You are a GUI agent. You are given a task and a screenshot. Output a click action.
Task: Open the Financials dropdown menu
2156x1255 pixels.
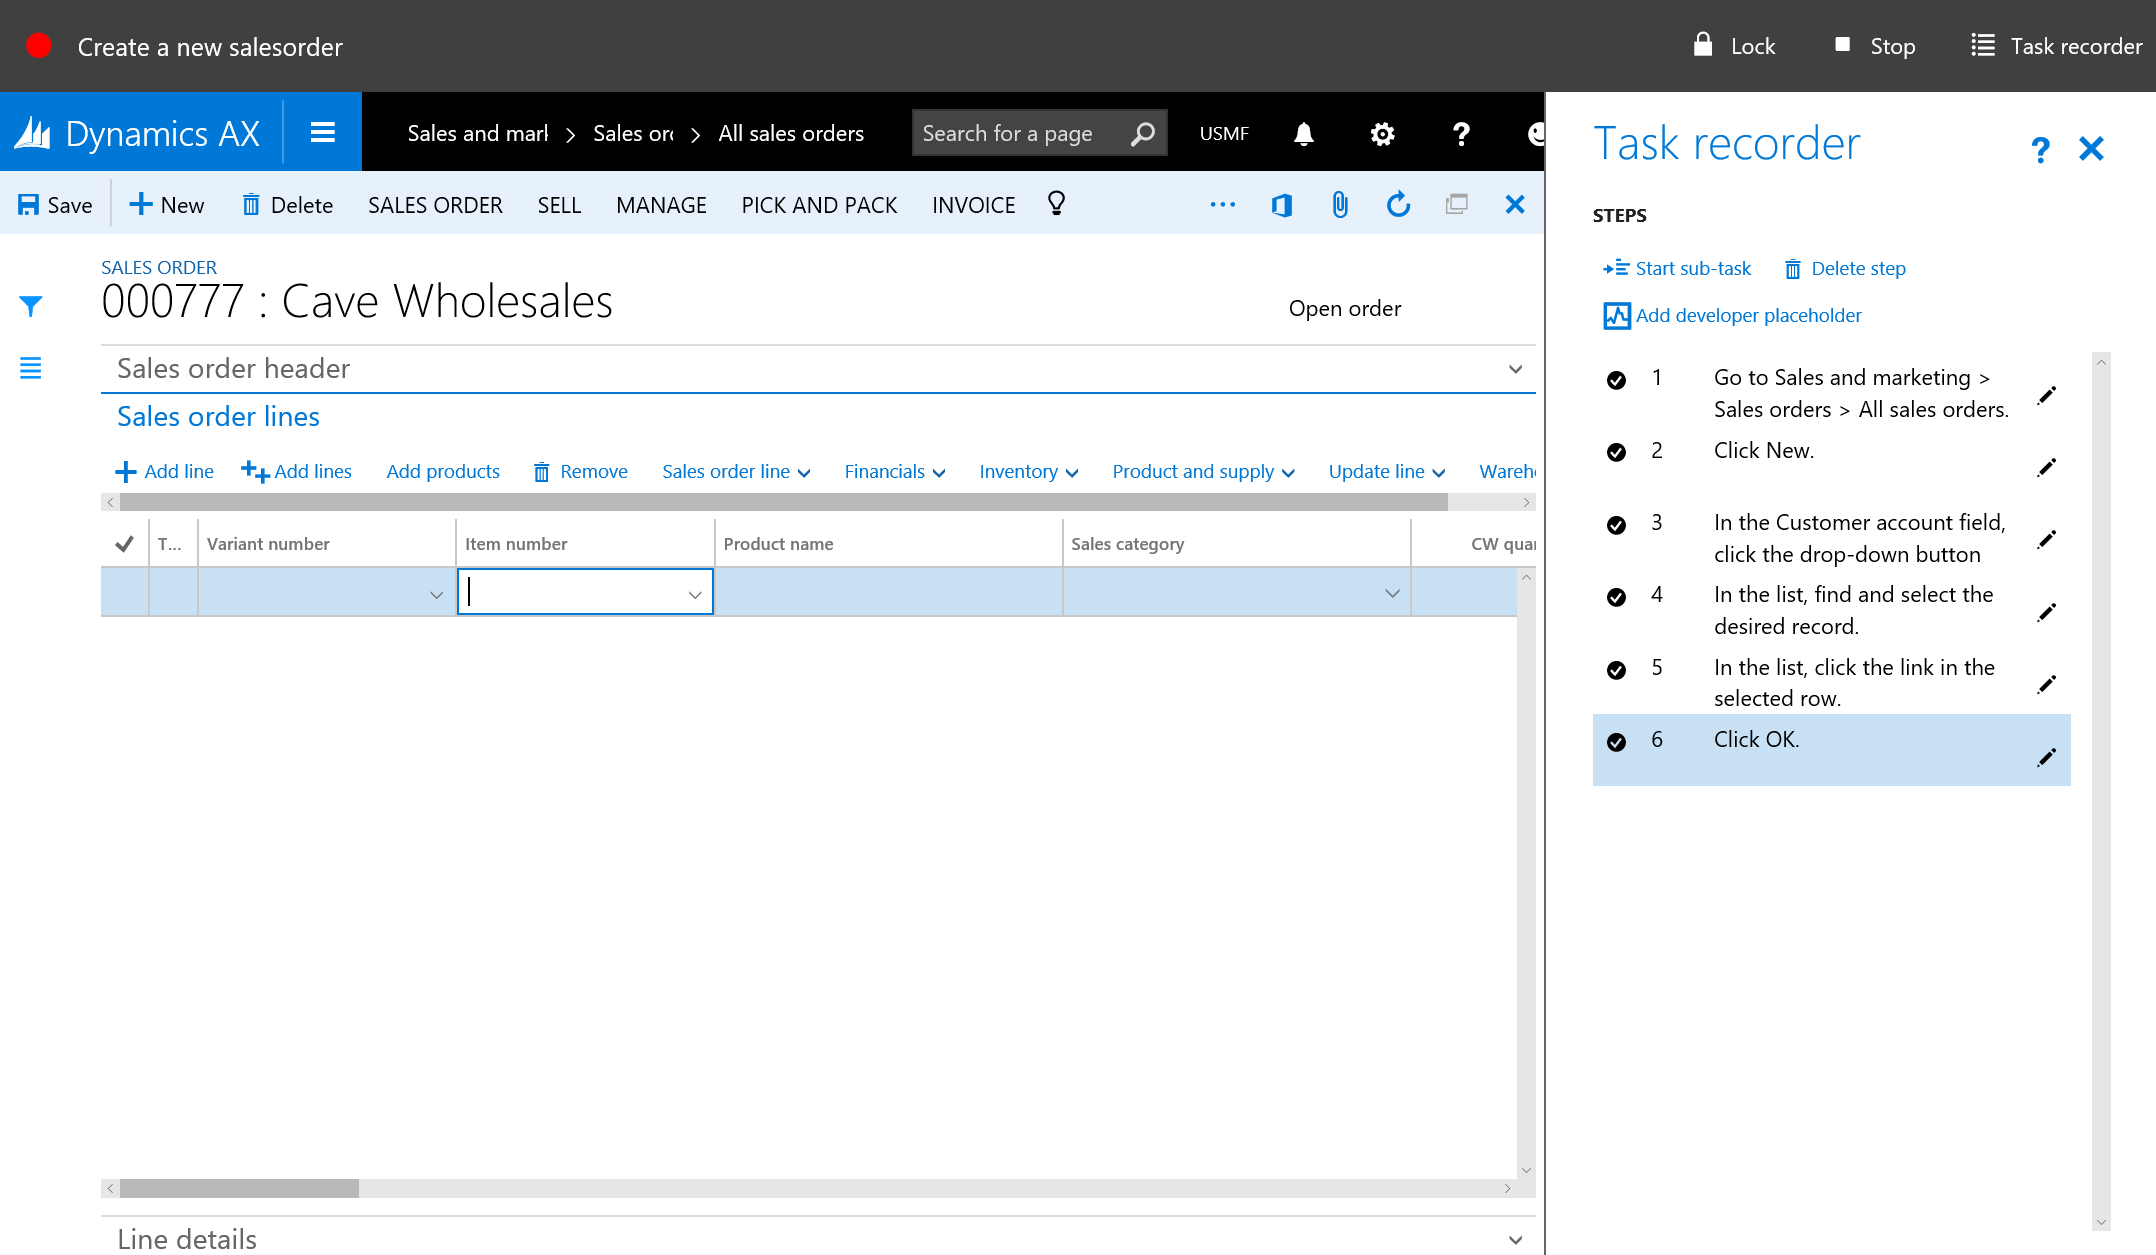point(894,472)
